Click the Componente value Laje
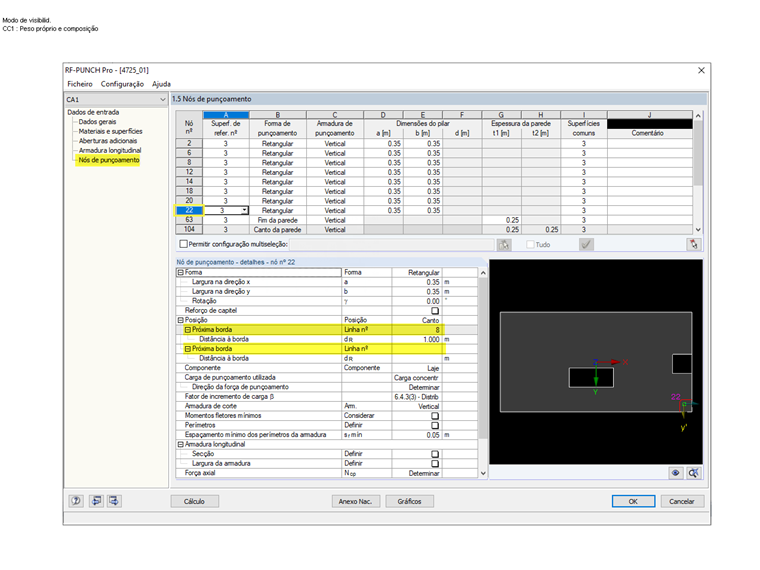 [x=417, y=368]
